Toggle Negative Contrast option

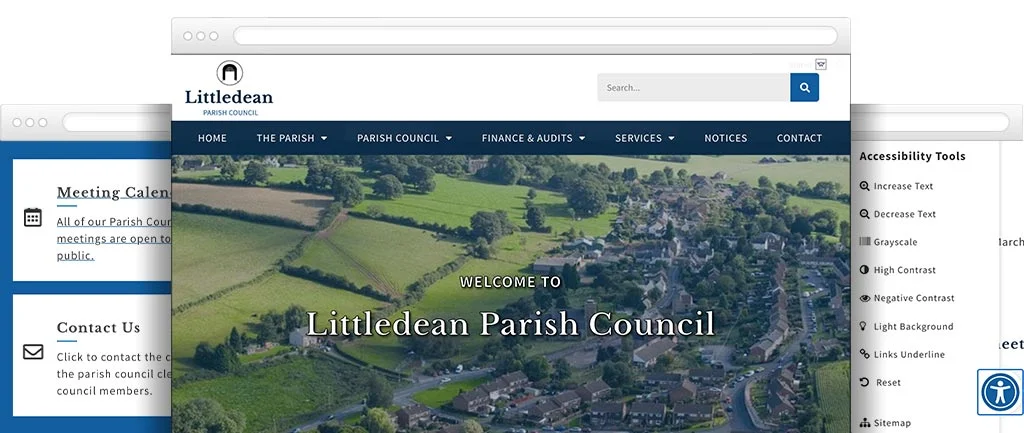[x=913, y=298]
